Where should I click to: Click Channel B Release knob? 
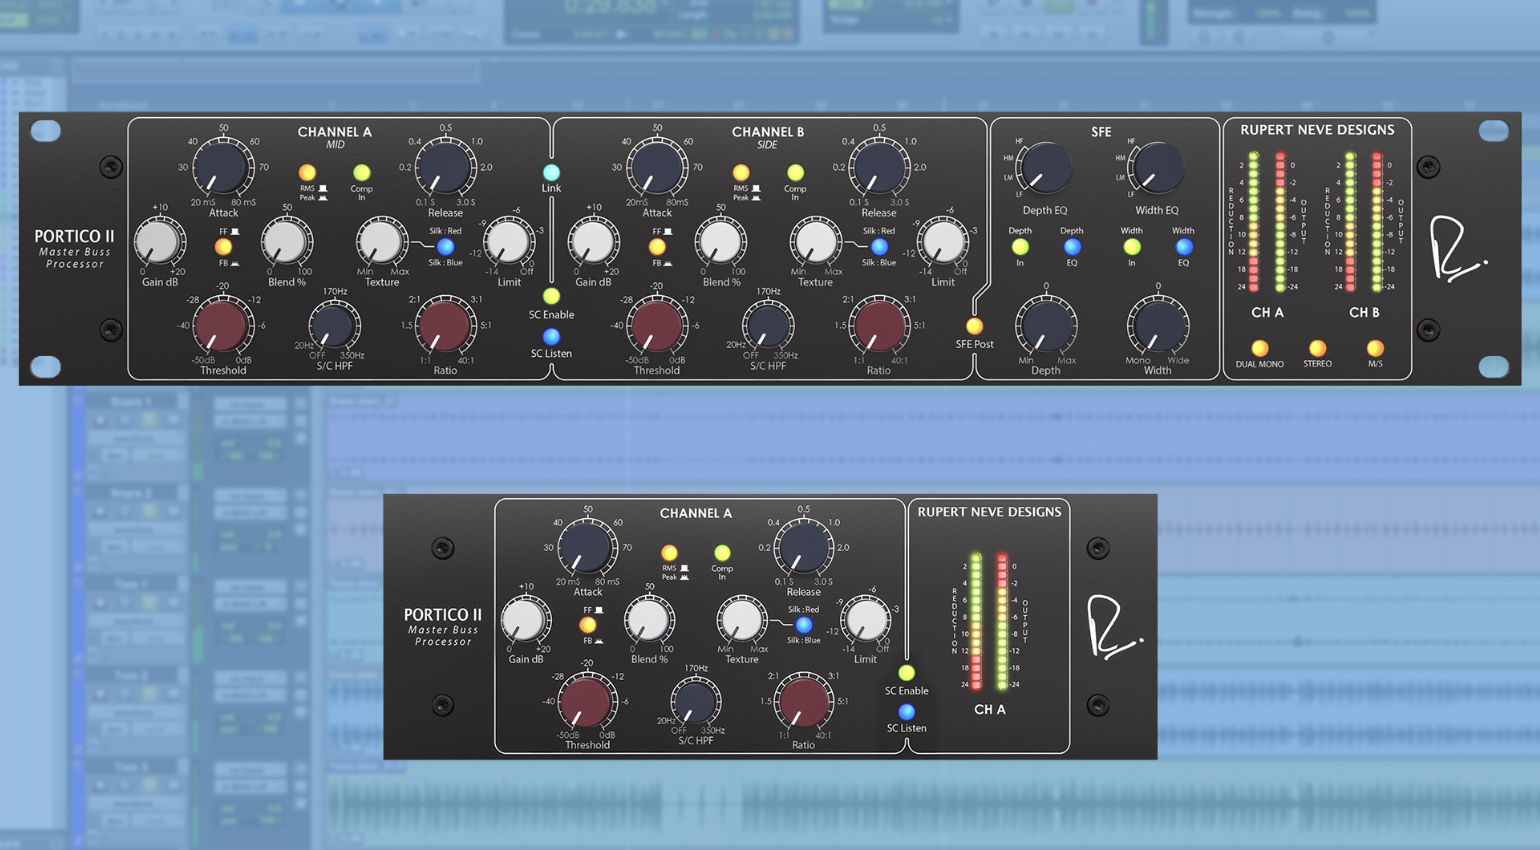pos(879,167)
